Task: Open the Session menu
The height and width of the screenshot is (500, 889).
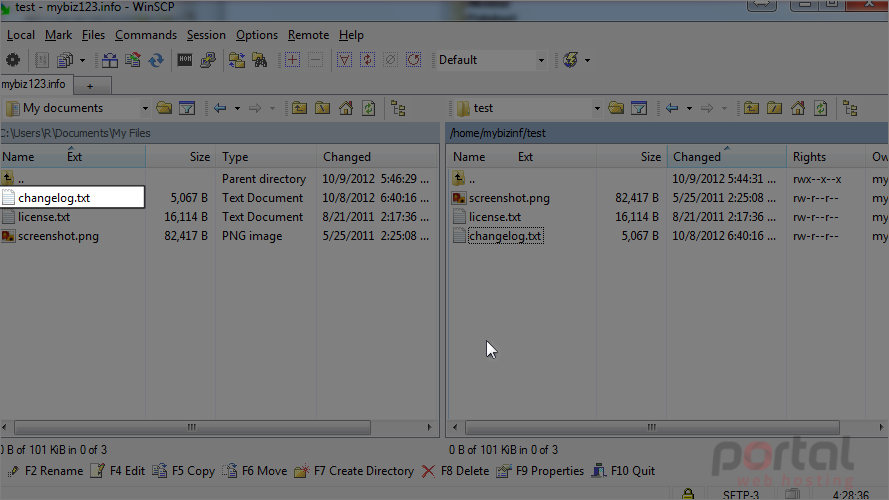Action: coord(206,35)
